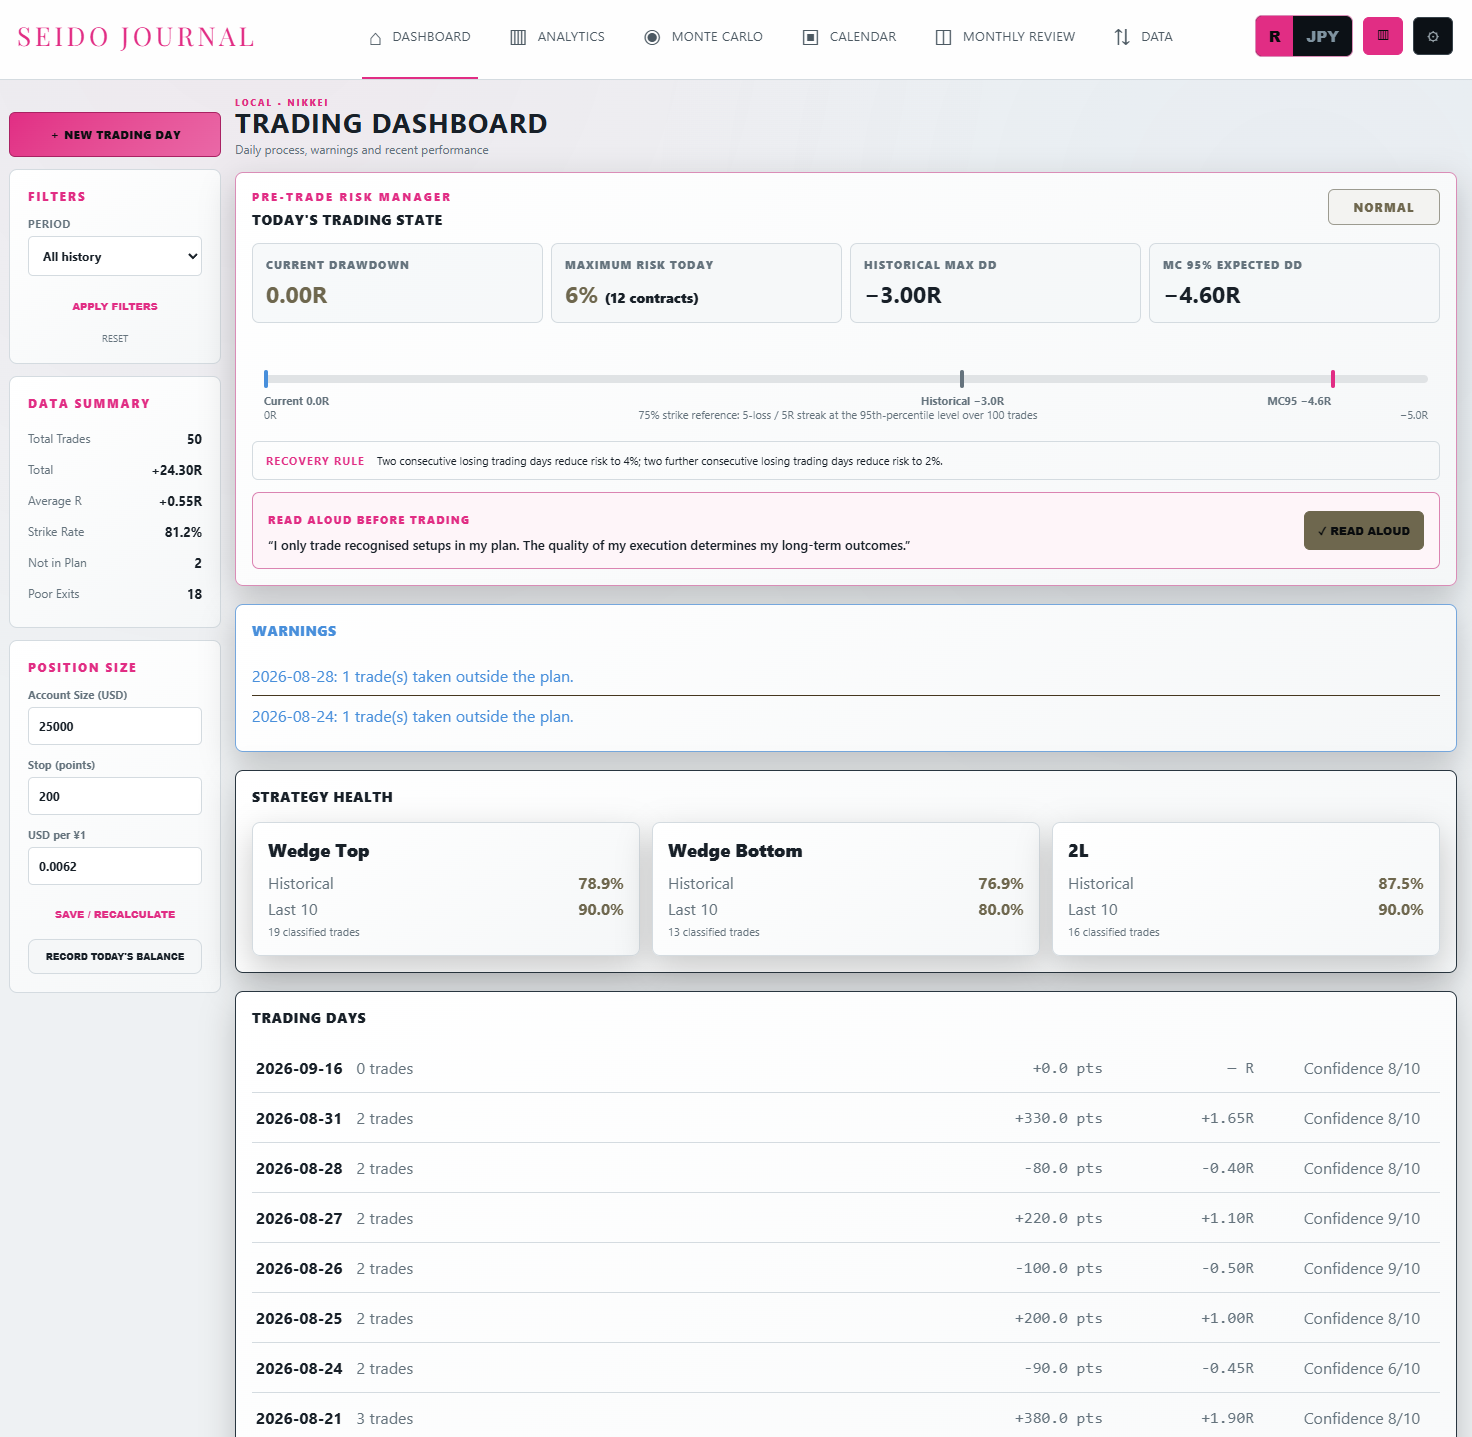Click the Normal state badge
Image resolution: width=1472 pixels, height=1437 pixels.
coord(1384,207)
